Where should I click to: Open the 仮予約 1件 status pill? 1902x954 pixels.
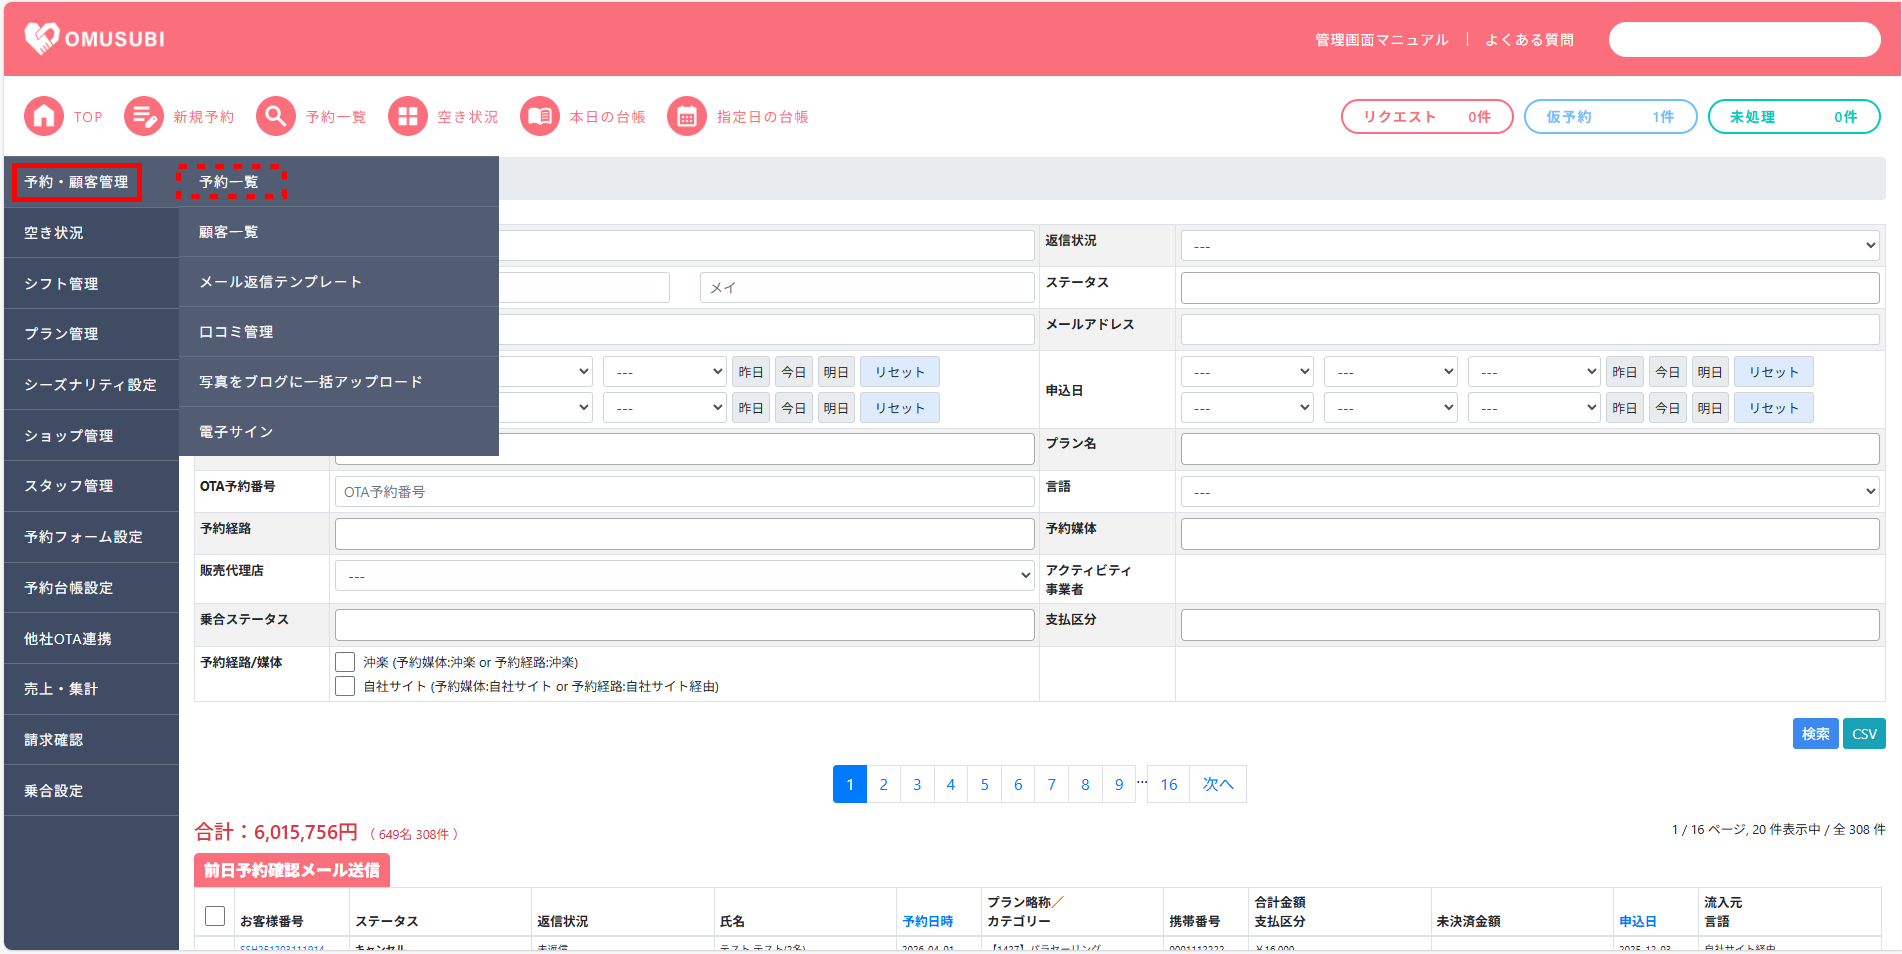[x=1609, y=117]
